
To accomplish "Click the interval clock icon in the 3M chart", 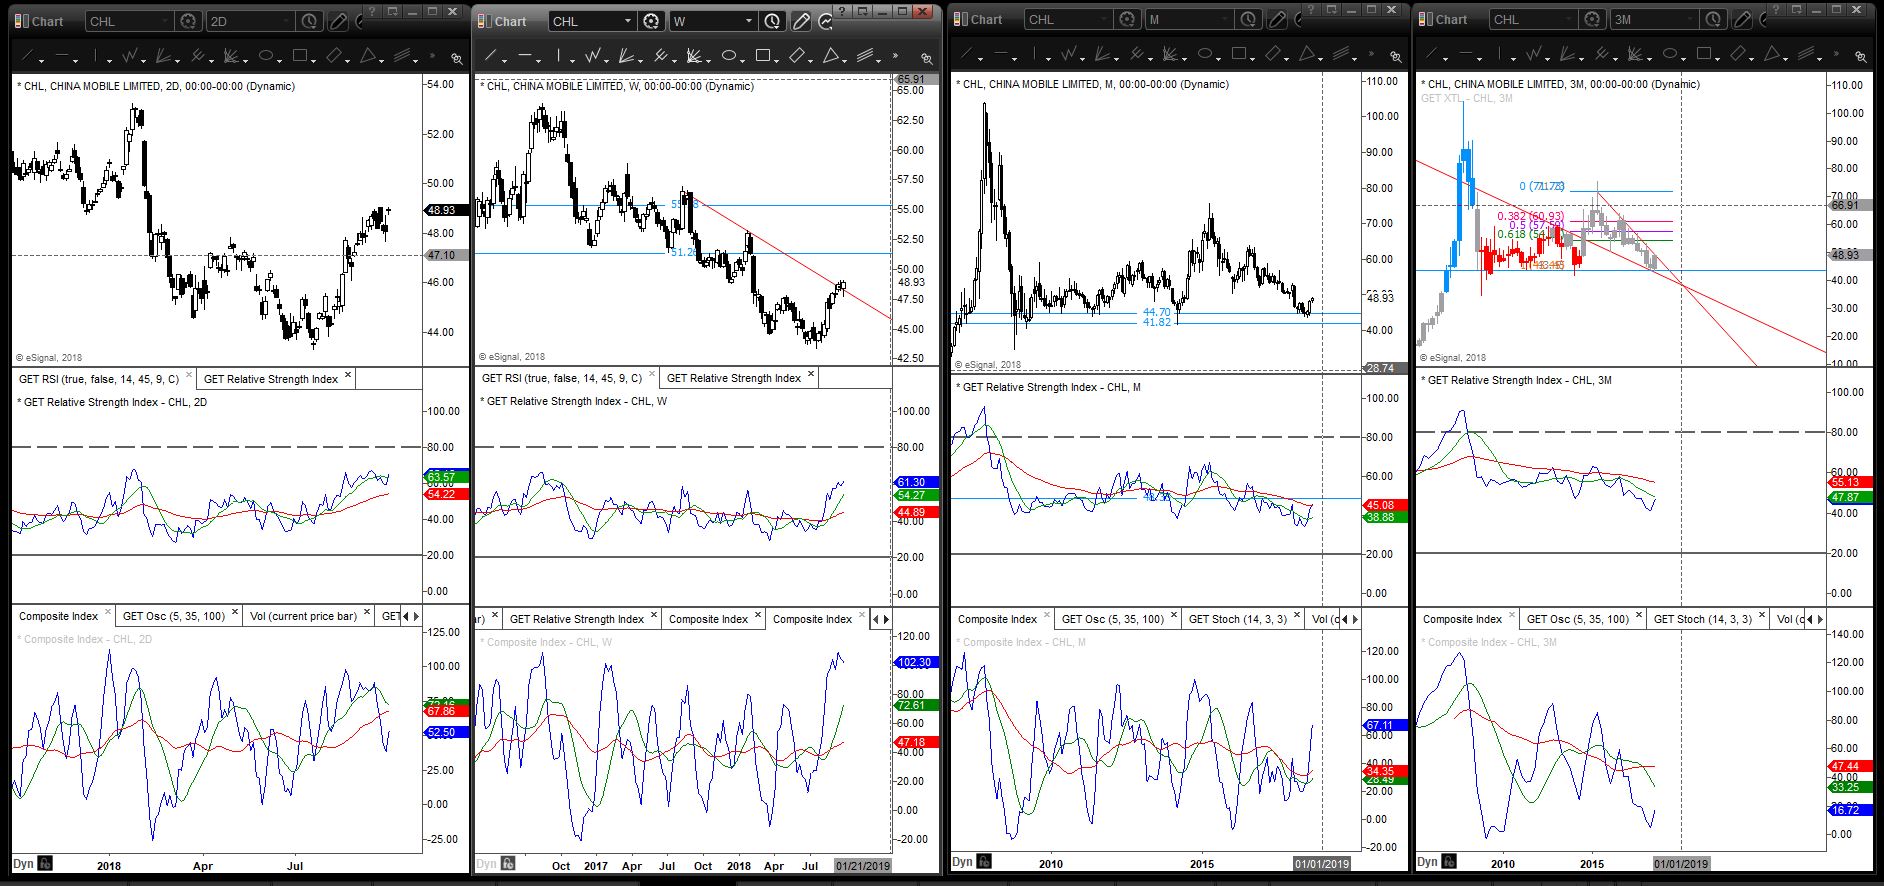I will (x=1713, y=19).
